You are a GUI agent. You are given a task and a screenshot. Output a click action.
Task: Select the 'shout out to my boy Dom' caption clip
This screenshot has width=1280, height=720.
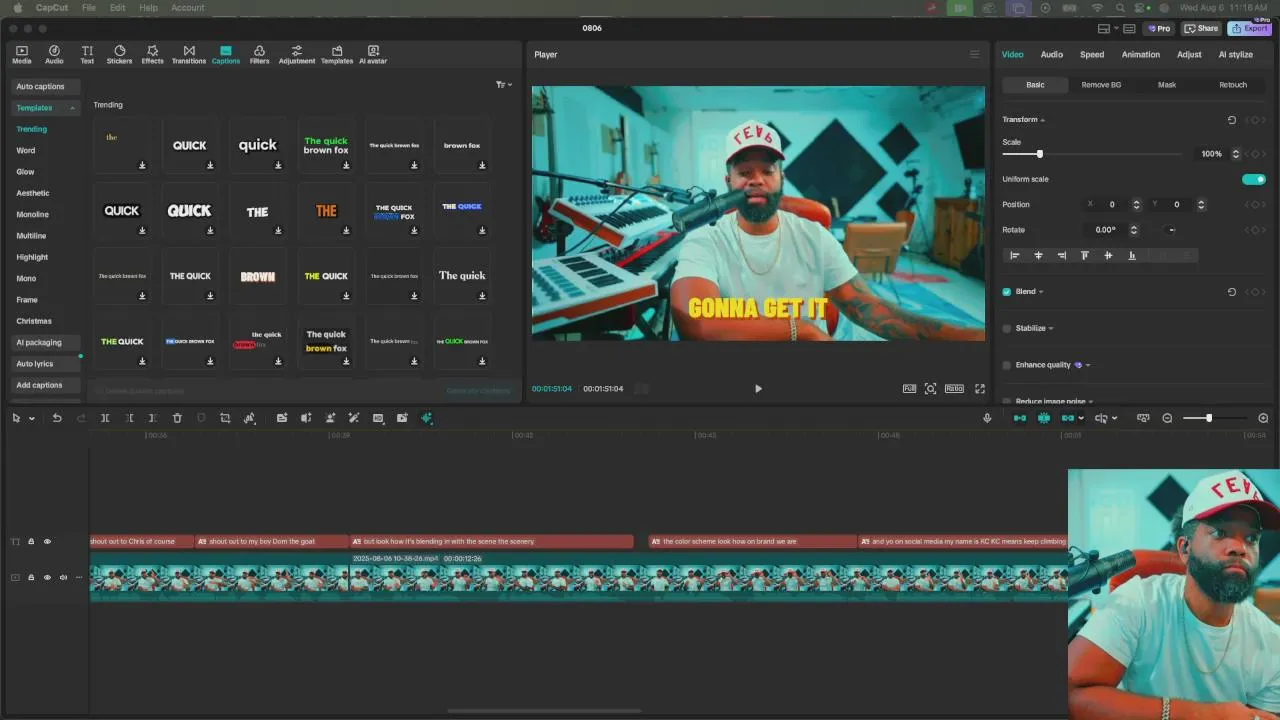(x=271, y=542)
